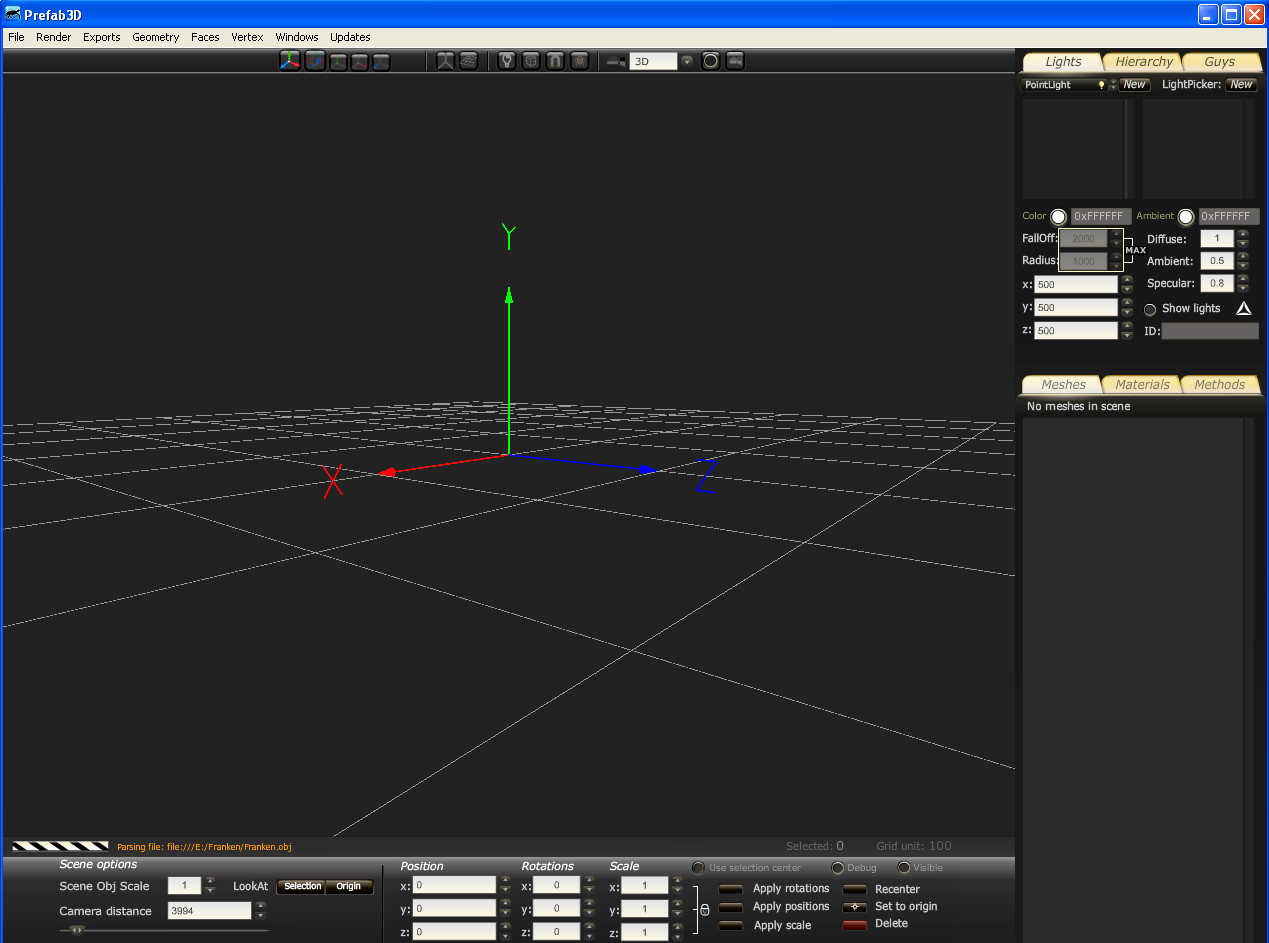Viewport: 1269px width, 943px height.
Task: Click the Camera distance input field
Action: [209, 911]
